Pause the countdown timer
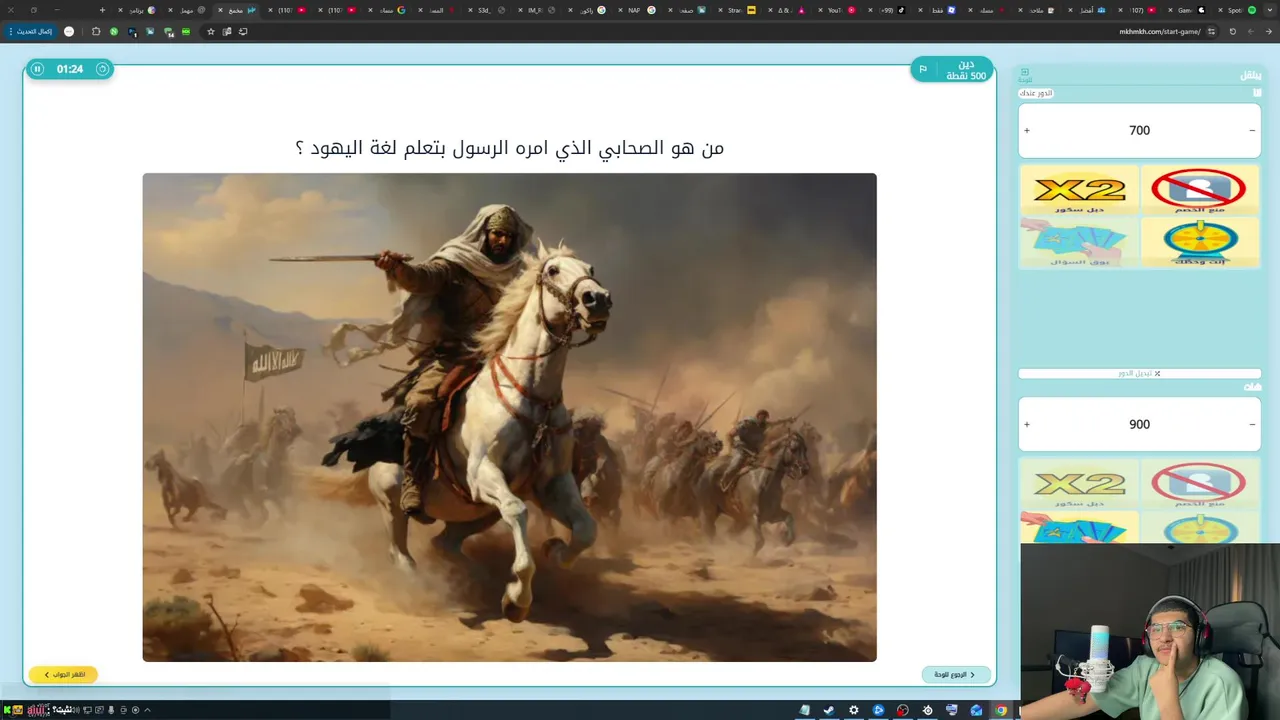1280x720 pixels. coord(37,69)
